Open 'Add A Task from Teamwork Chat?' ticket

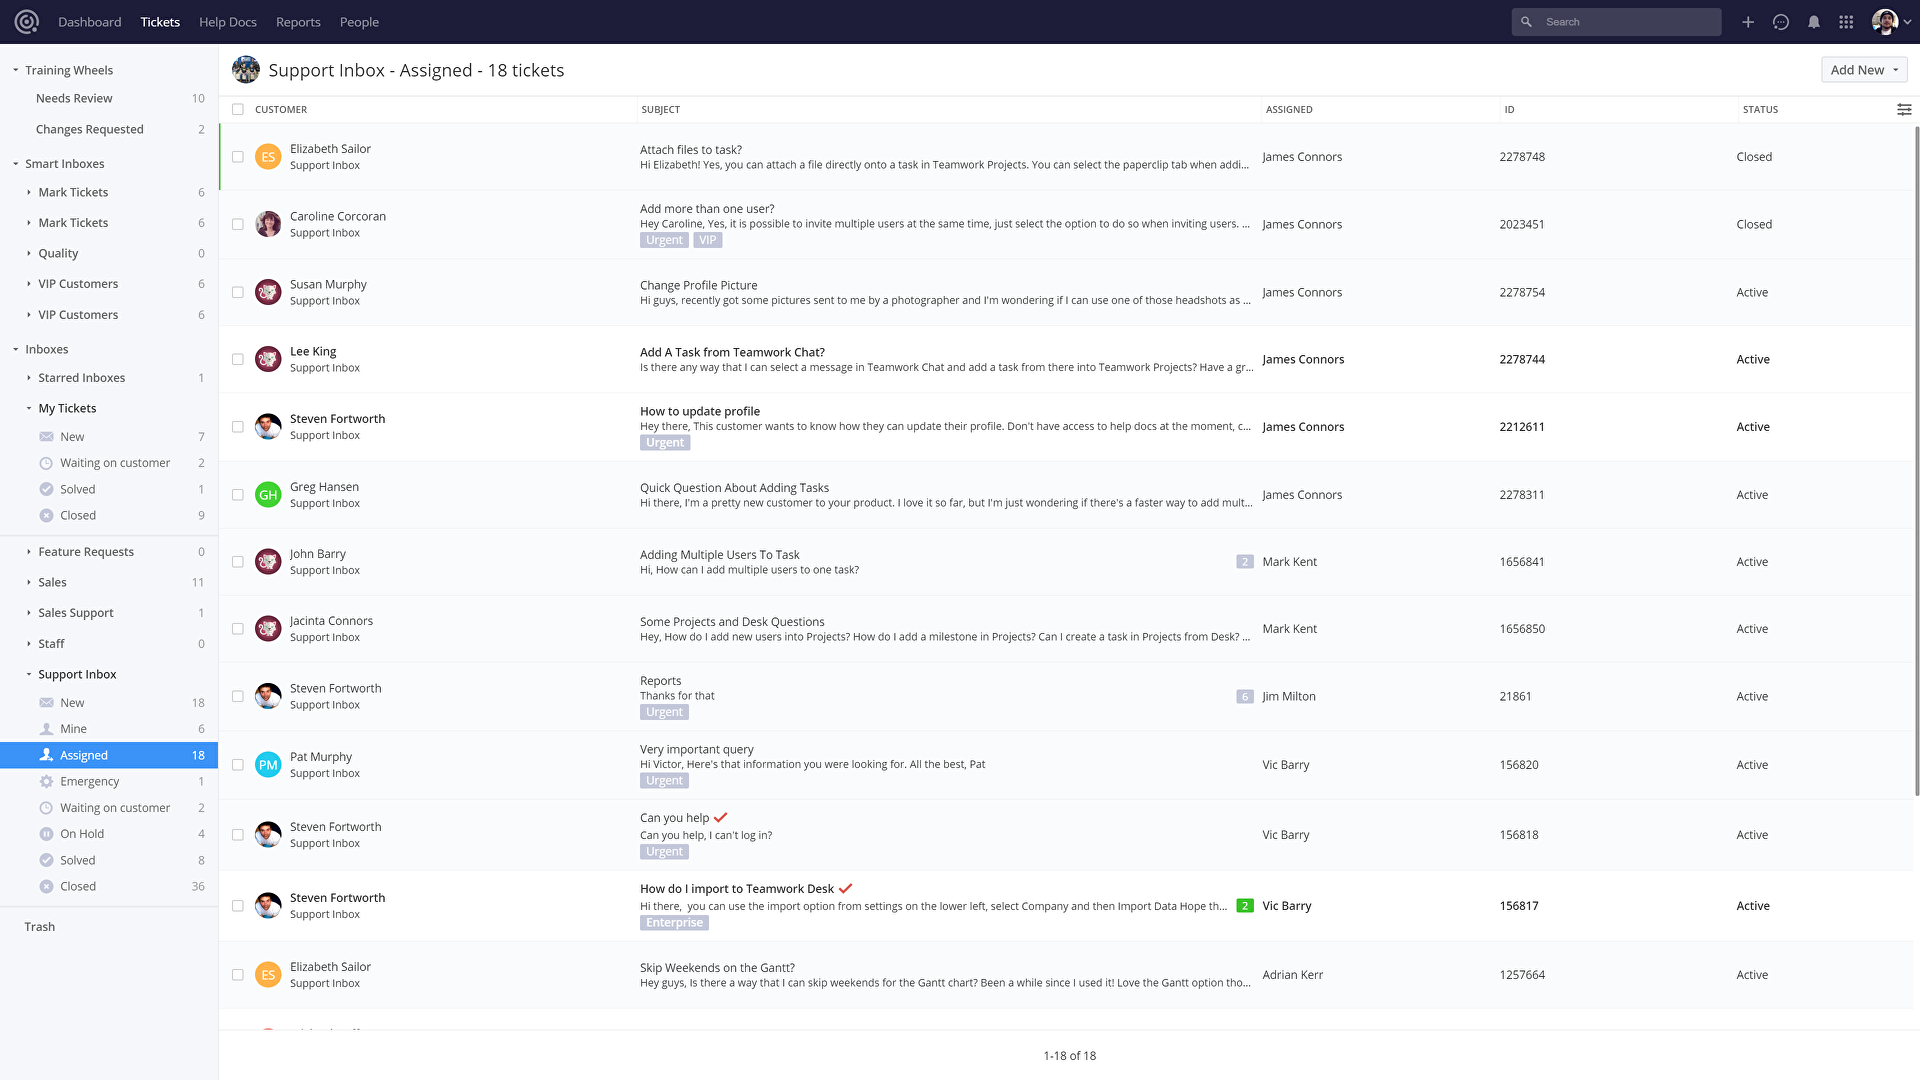(732, 352)
